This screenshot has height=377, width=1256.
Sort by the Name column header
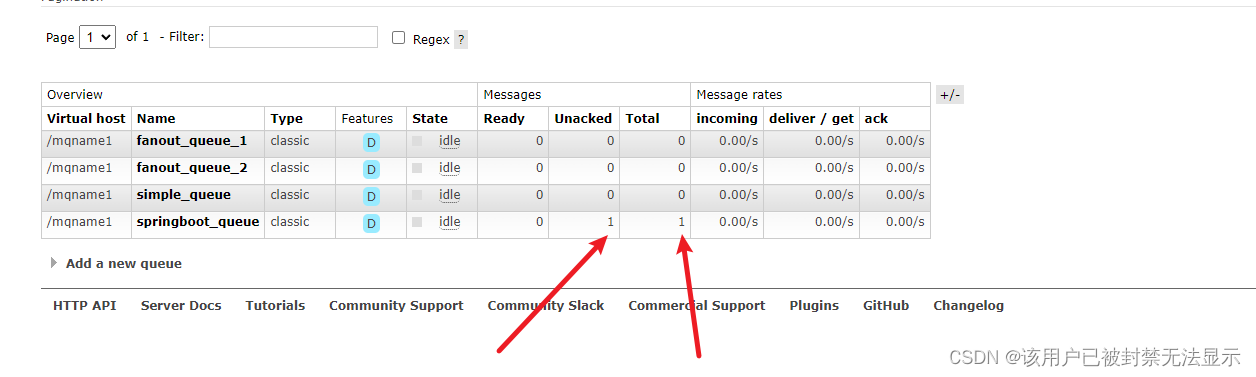(x=156, y=118)
